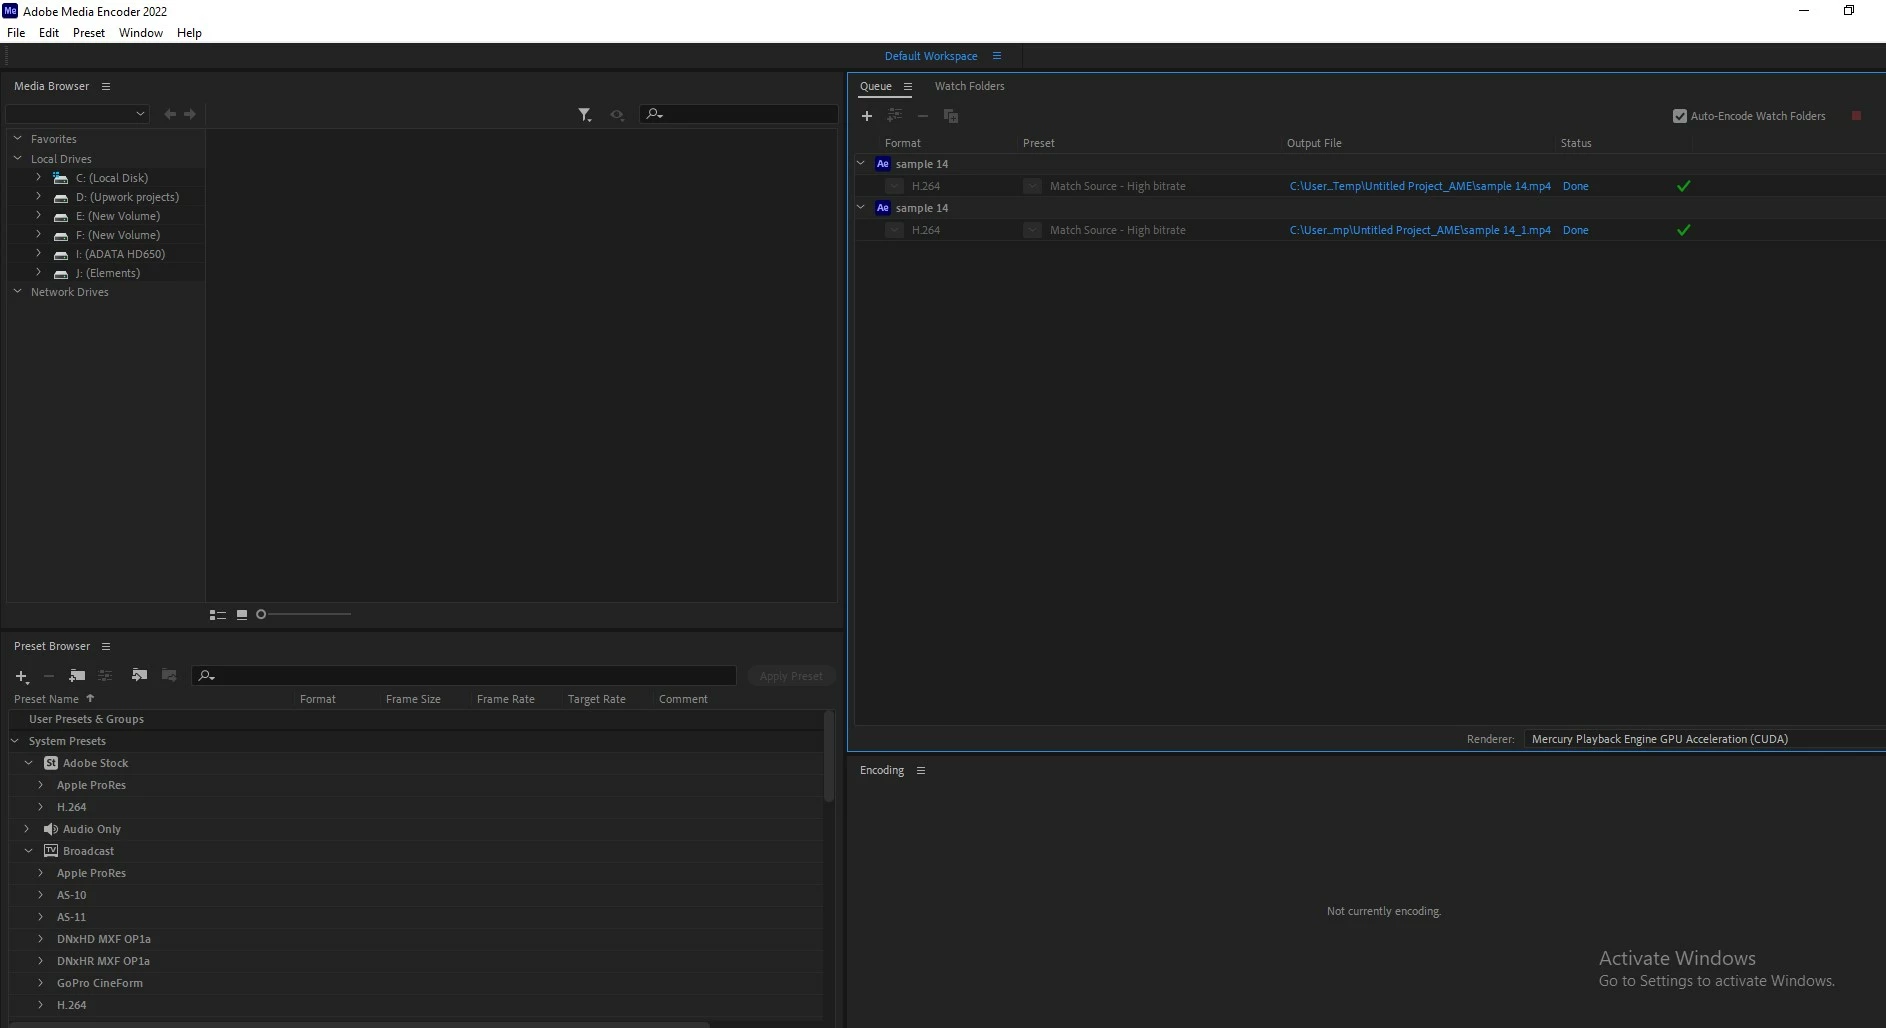Viewport: 1886px width, 1028px height.
Task: Select the AS-11 preset folder
Action: pos(72,917)
